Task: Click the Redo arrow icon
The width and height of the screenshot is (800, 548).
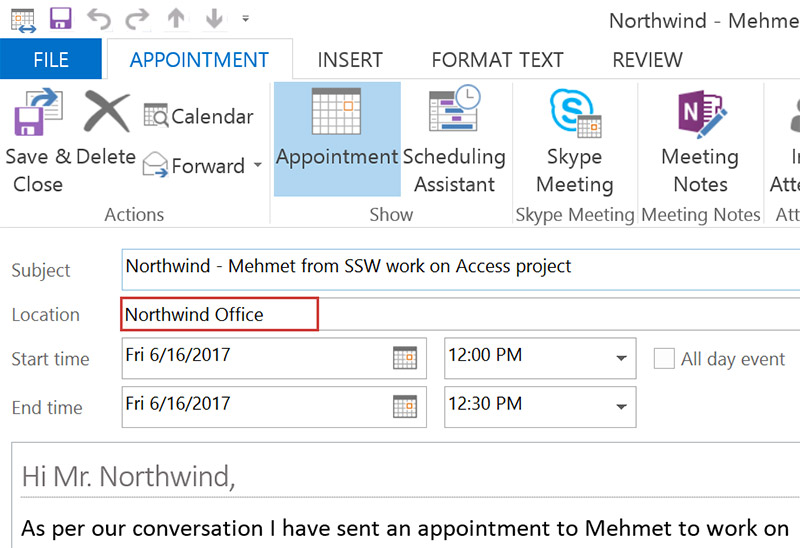Action: pos(135,18)
